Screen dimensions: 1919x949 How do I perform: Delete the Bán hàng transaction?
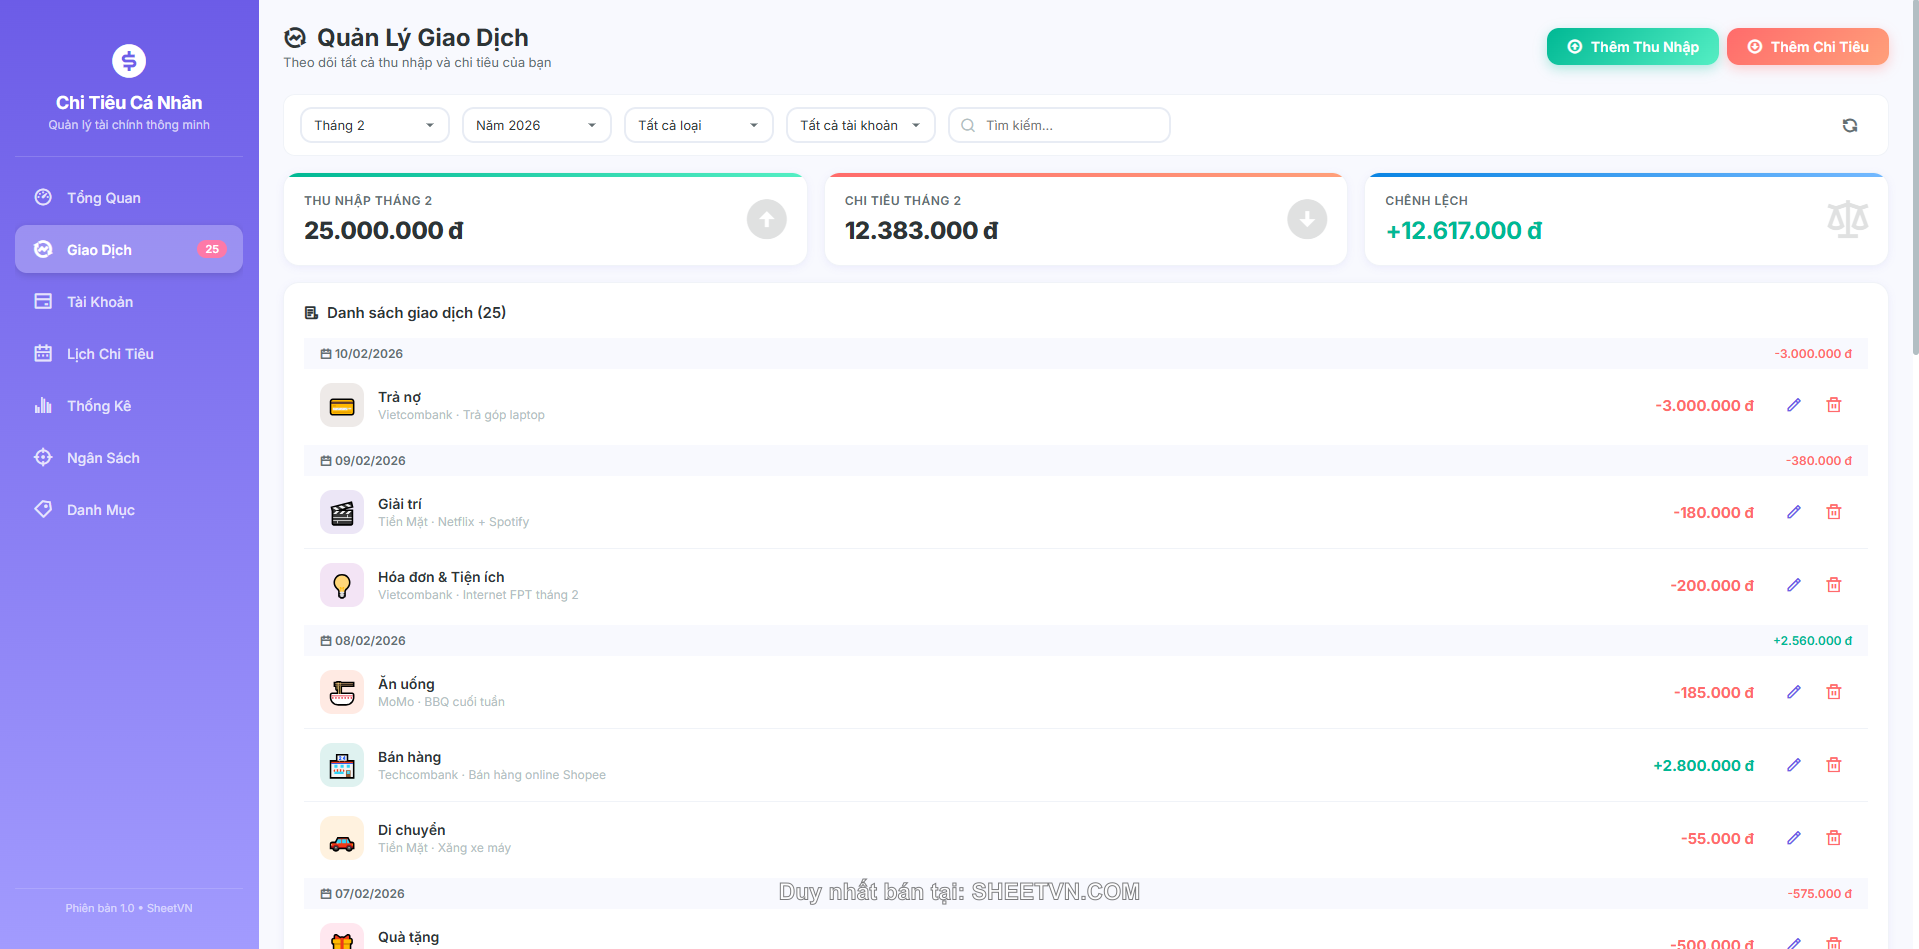1833,765
